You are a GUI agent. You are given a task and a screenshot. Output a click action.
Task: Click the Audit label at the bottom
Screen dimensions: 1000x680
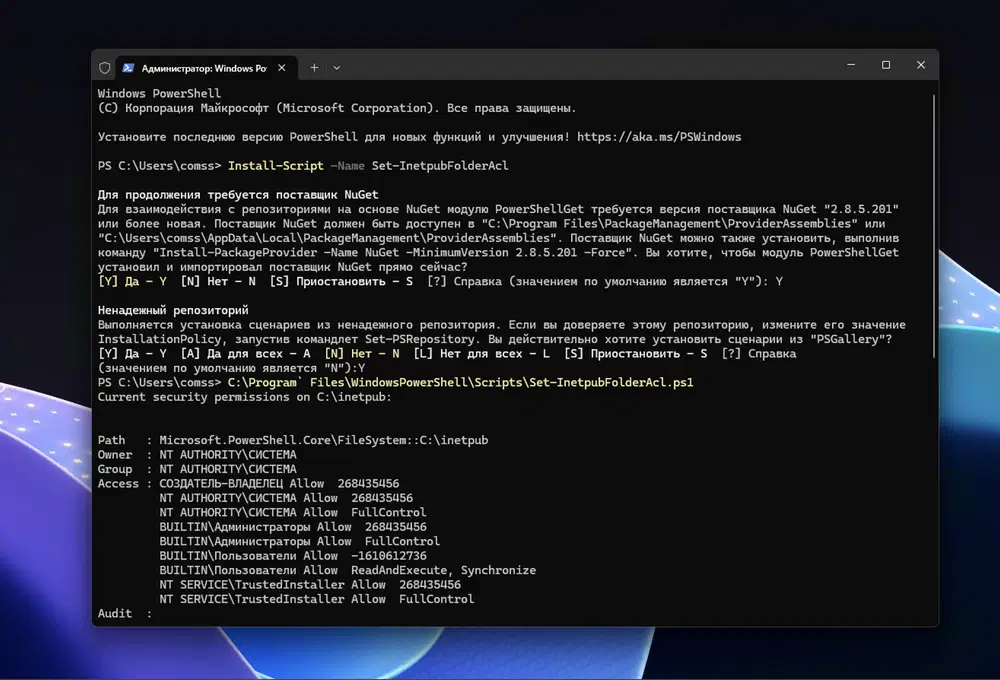(115, 614)
